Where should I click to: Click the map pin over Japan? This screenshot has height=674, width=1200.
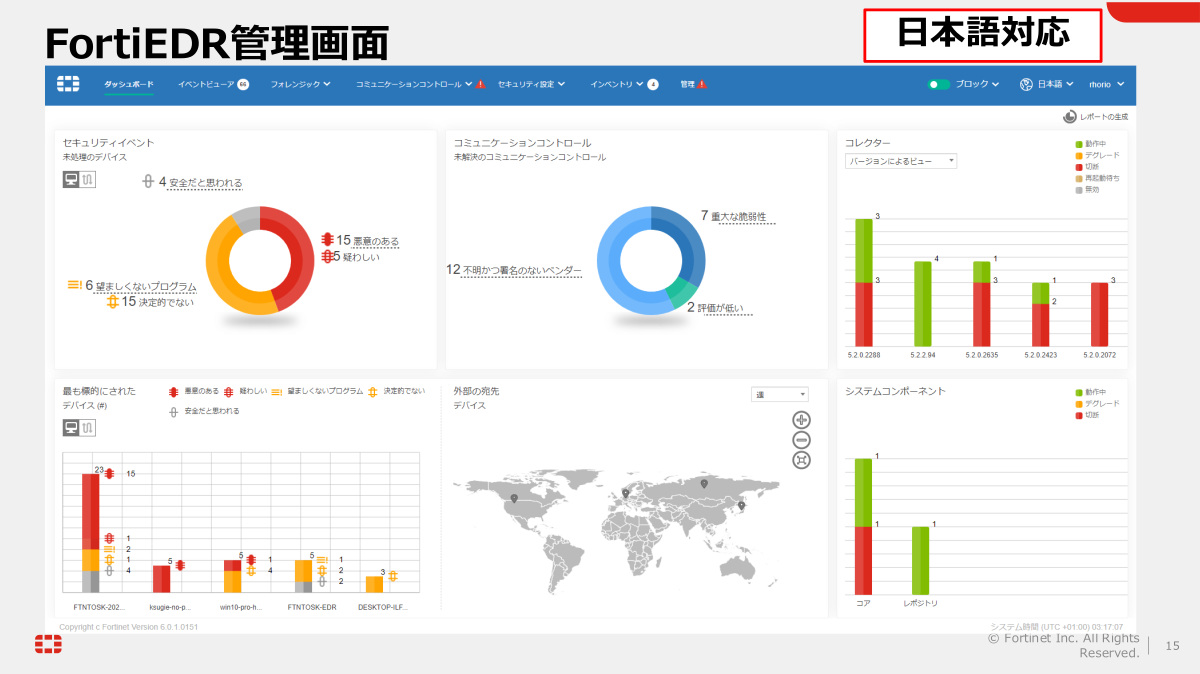click(741, 506)
